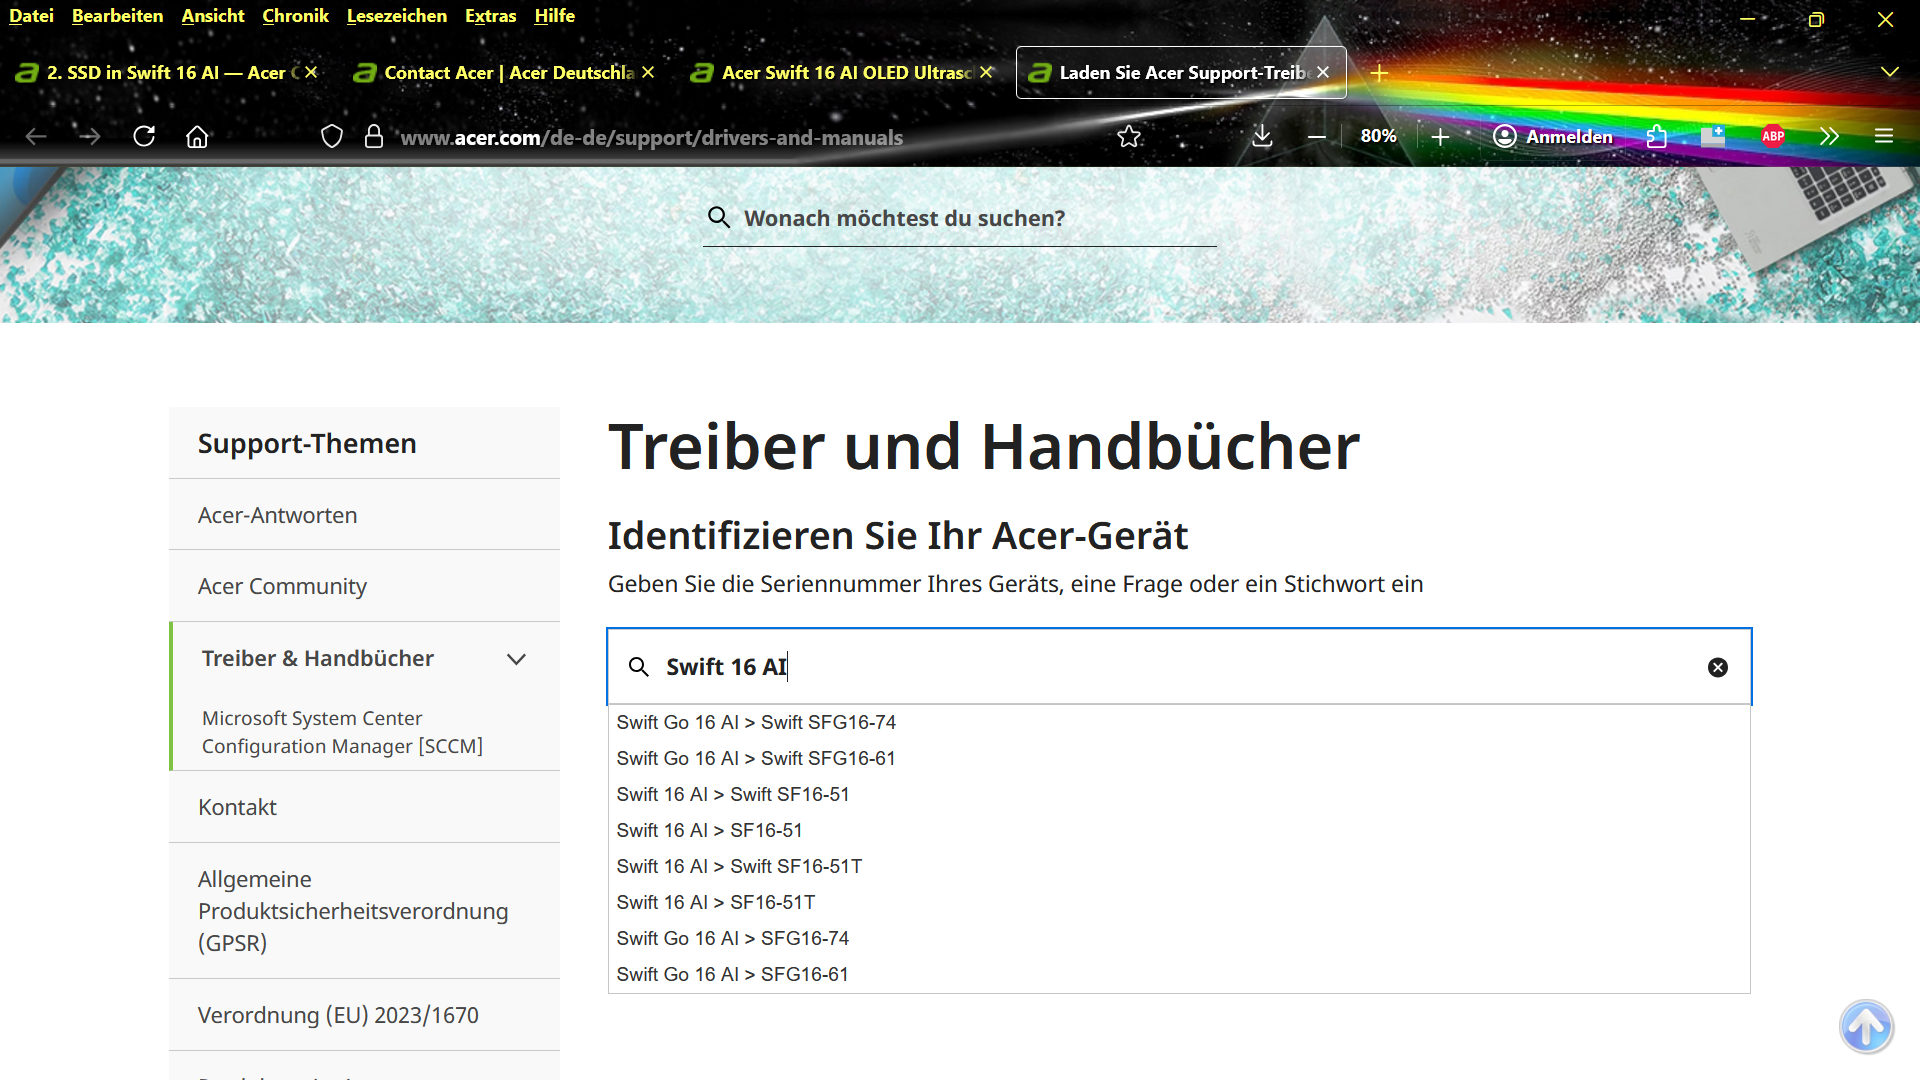Open the Hilfe menu

pos(554,16)
